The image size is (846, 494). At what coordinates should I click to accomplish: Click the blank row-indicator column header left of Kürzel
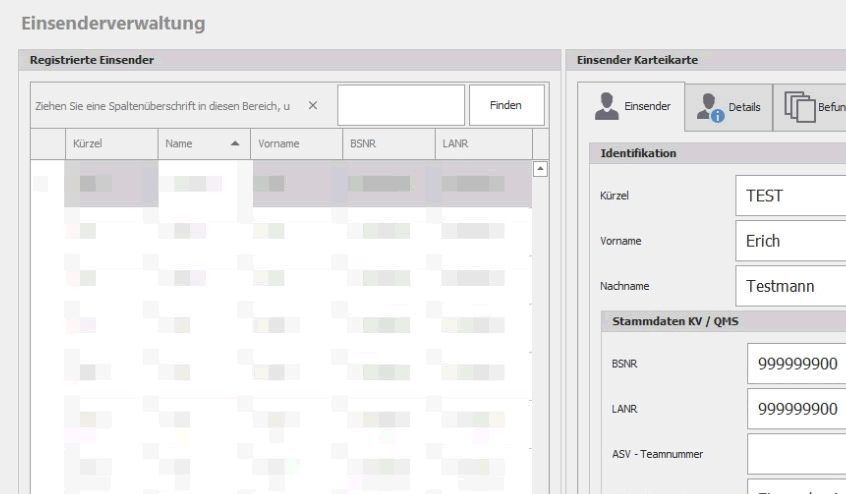click(47, 144)
